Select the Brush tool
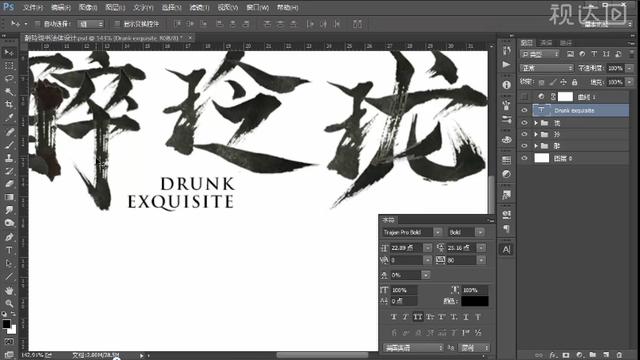Viewport: 640px width, 360px height. coord(9,145)
